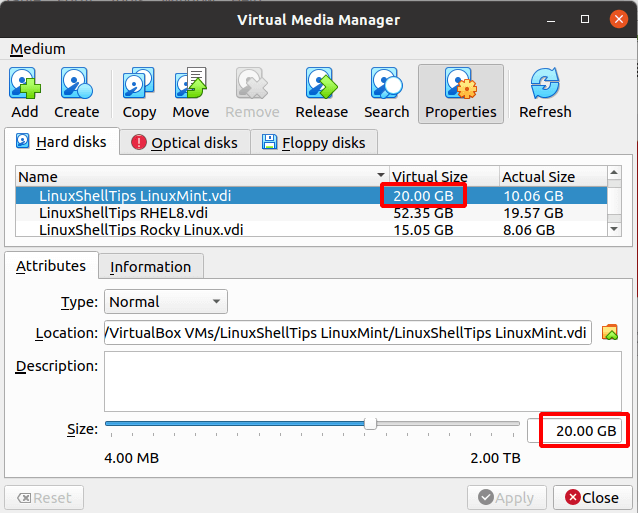The width and height of the screenshot is (638, 513).
Task: Toggle the Properties toolbar button
Action: pyautogui.click(x=461, y=94)
